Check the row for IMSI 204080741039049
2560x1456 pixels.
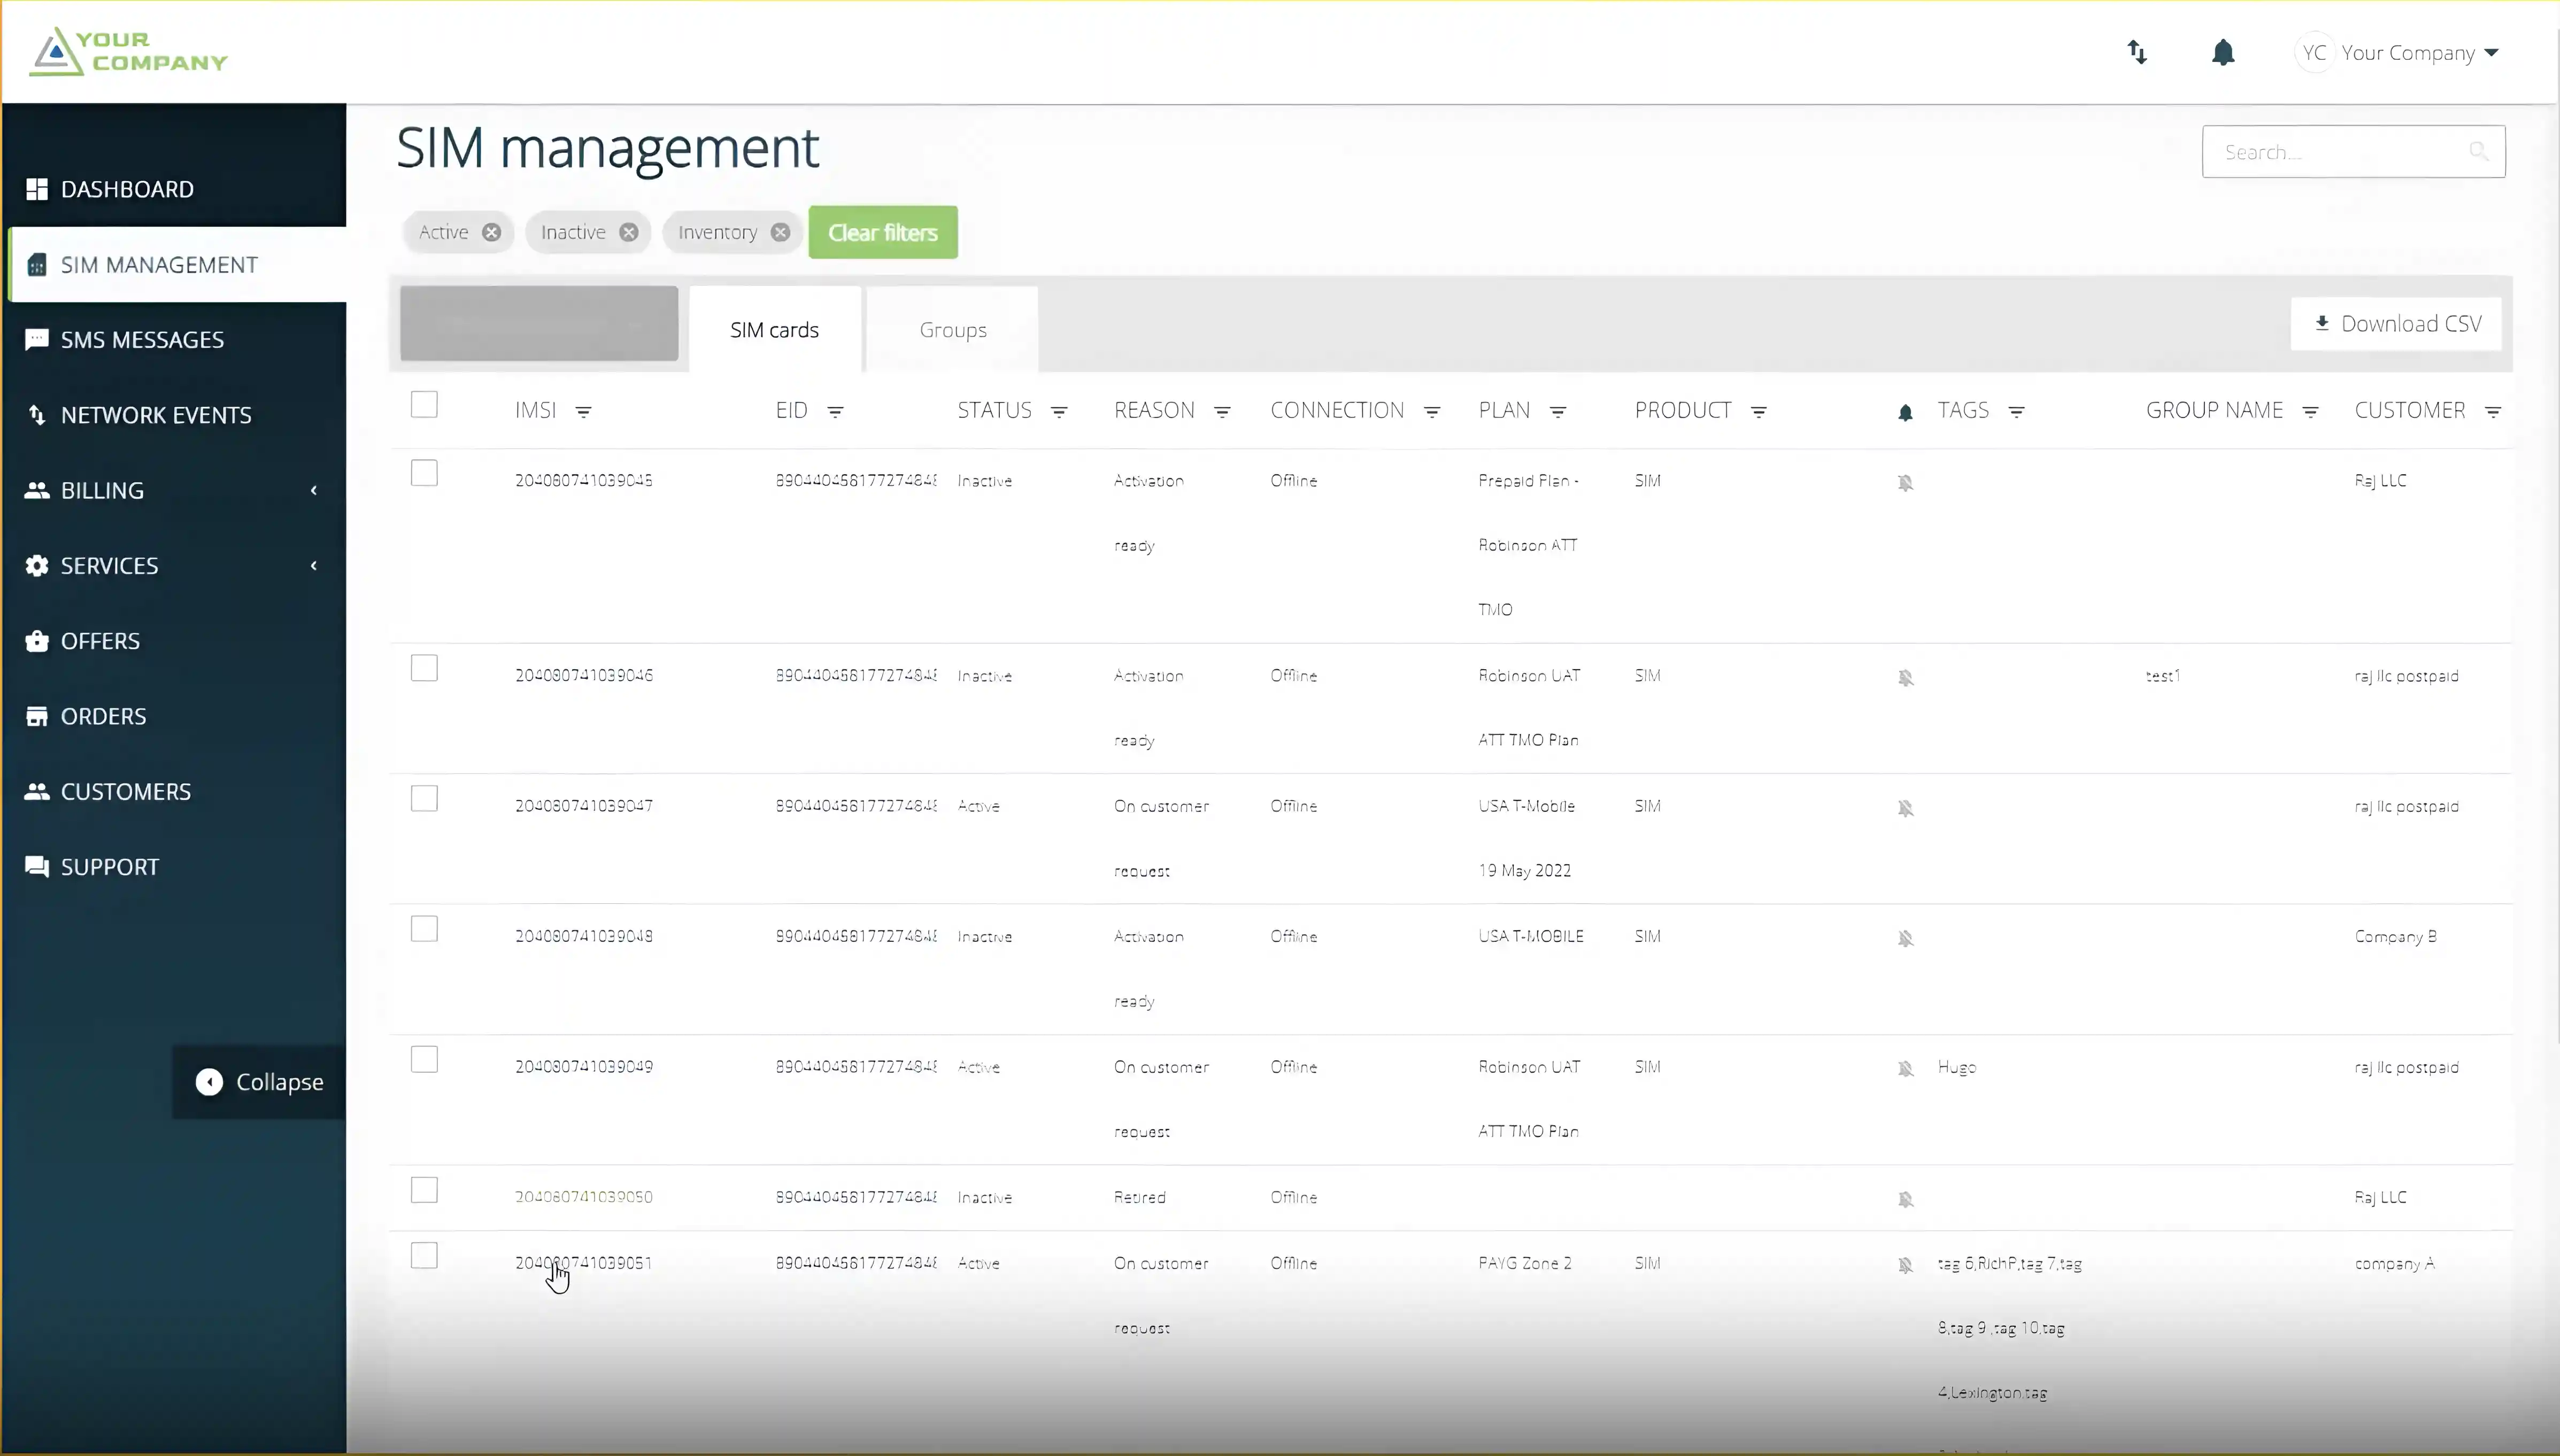point(424,1059)
